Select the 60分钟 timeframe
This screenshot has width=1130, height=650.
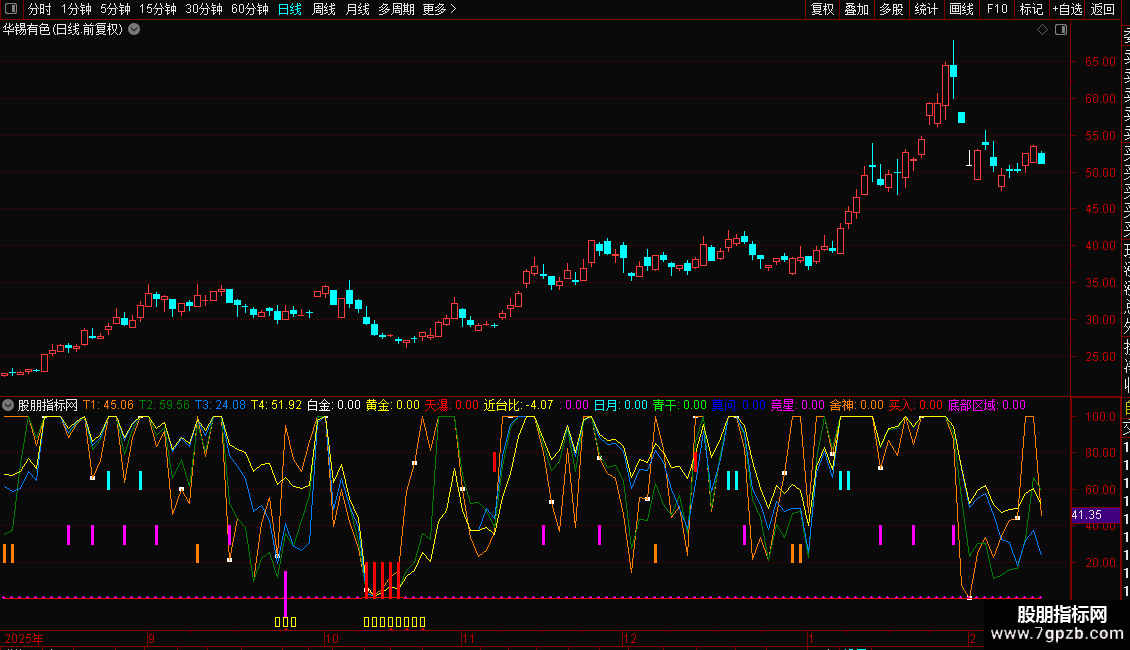pyautogui.click(x=249, y=9)
